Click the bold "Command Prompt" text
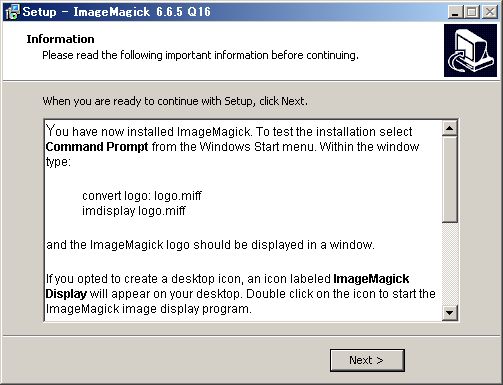 [x=97, y=147]
